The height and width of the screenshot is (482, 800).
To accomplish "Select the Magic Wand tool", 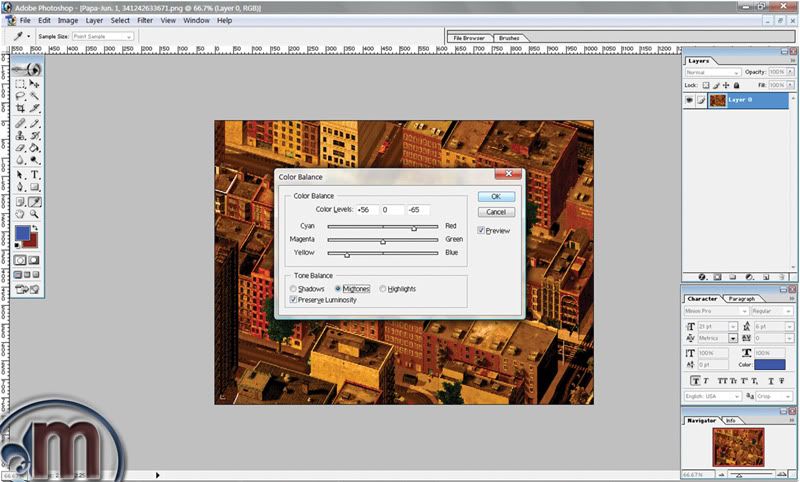I will click(x=34, y=96).
